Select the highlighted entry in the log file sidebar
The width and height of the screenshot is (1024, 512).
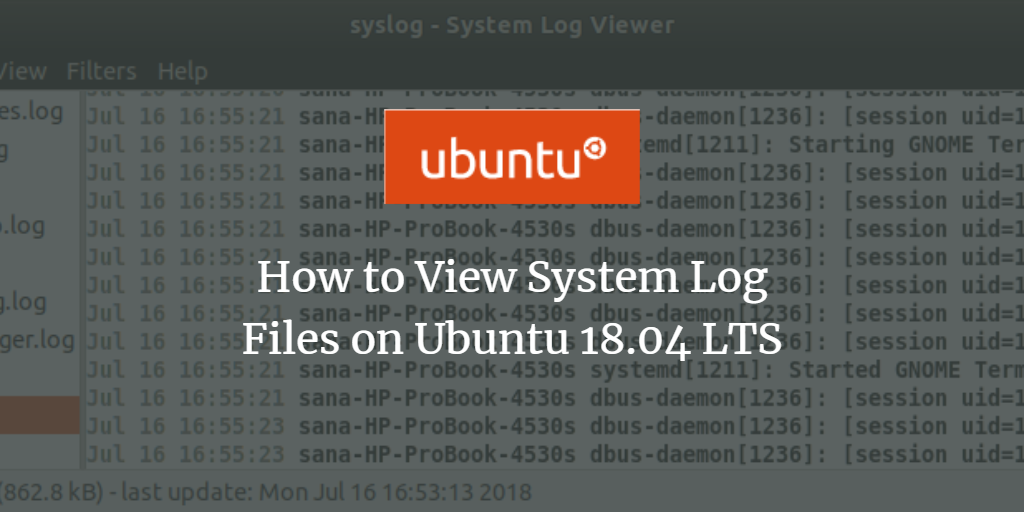39,415
